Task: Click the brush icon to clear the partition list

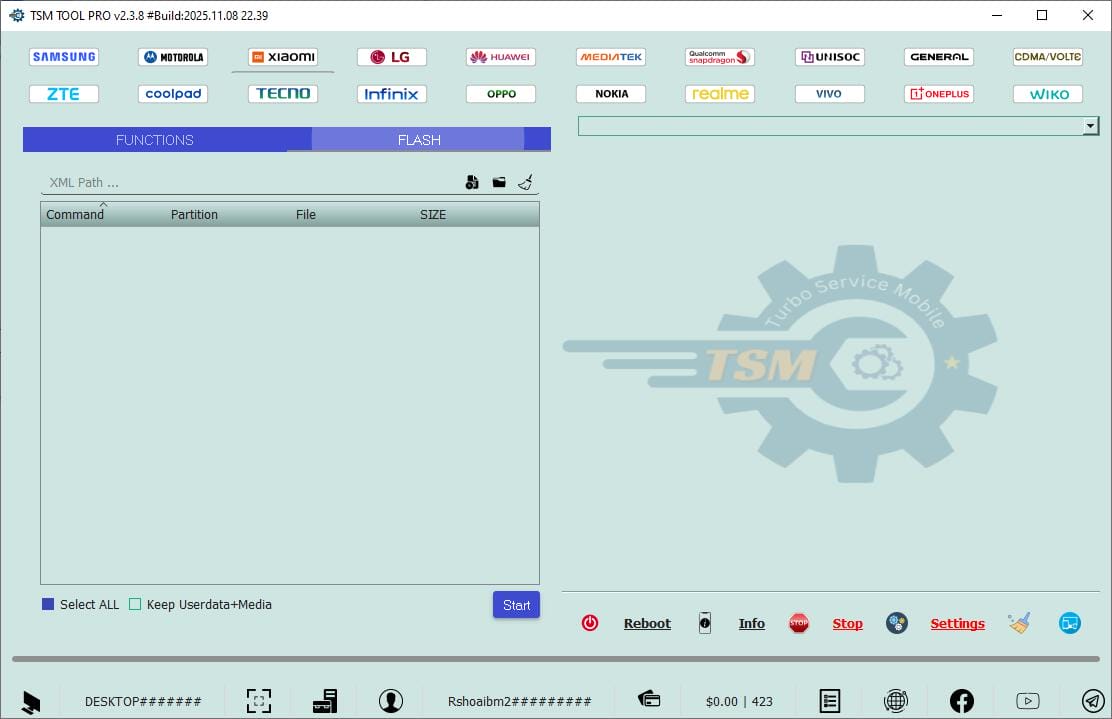Action: point(526,182)
